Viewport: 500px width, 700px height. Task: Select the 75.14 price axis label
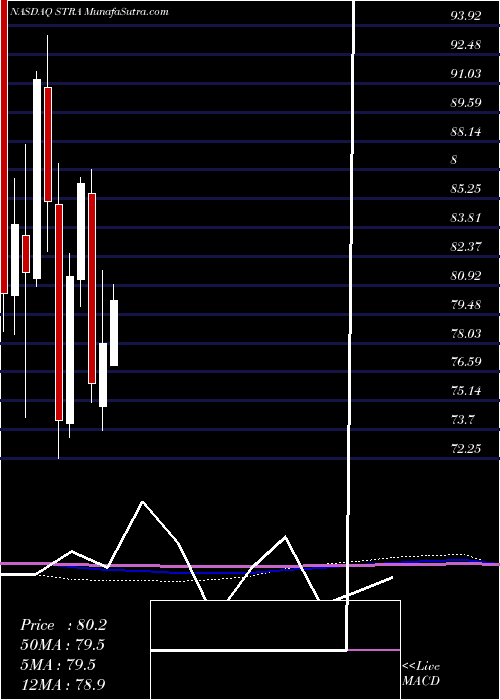coord(466,392)
